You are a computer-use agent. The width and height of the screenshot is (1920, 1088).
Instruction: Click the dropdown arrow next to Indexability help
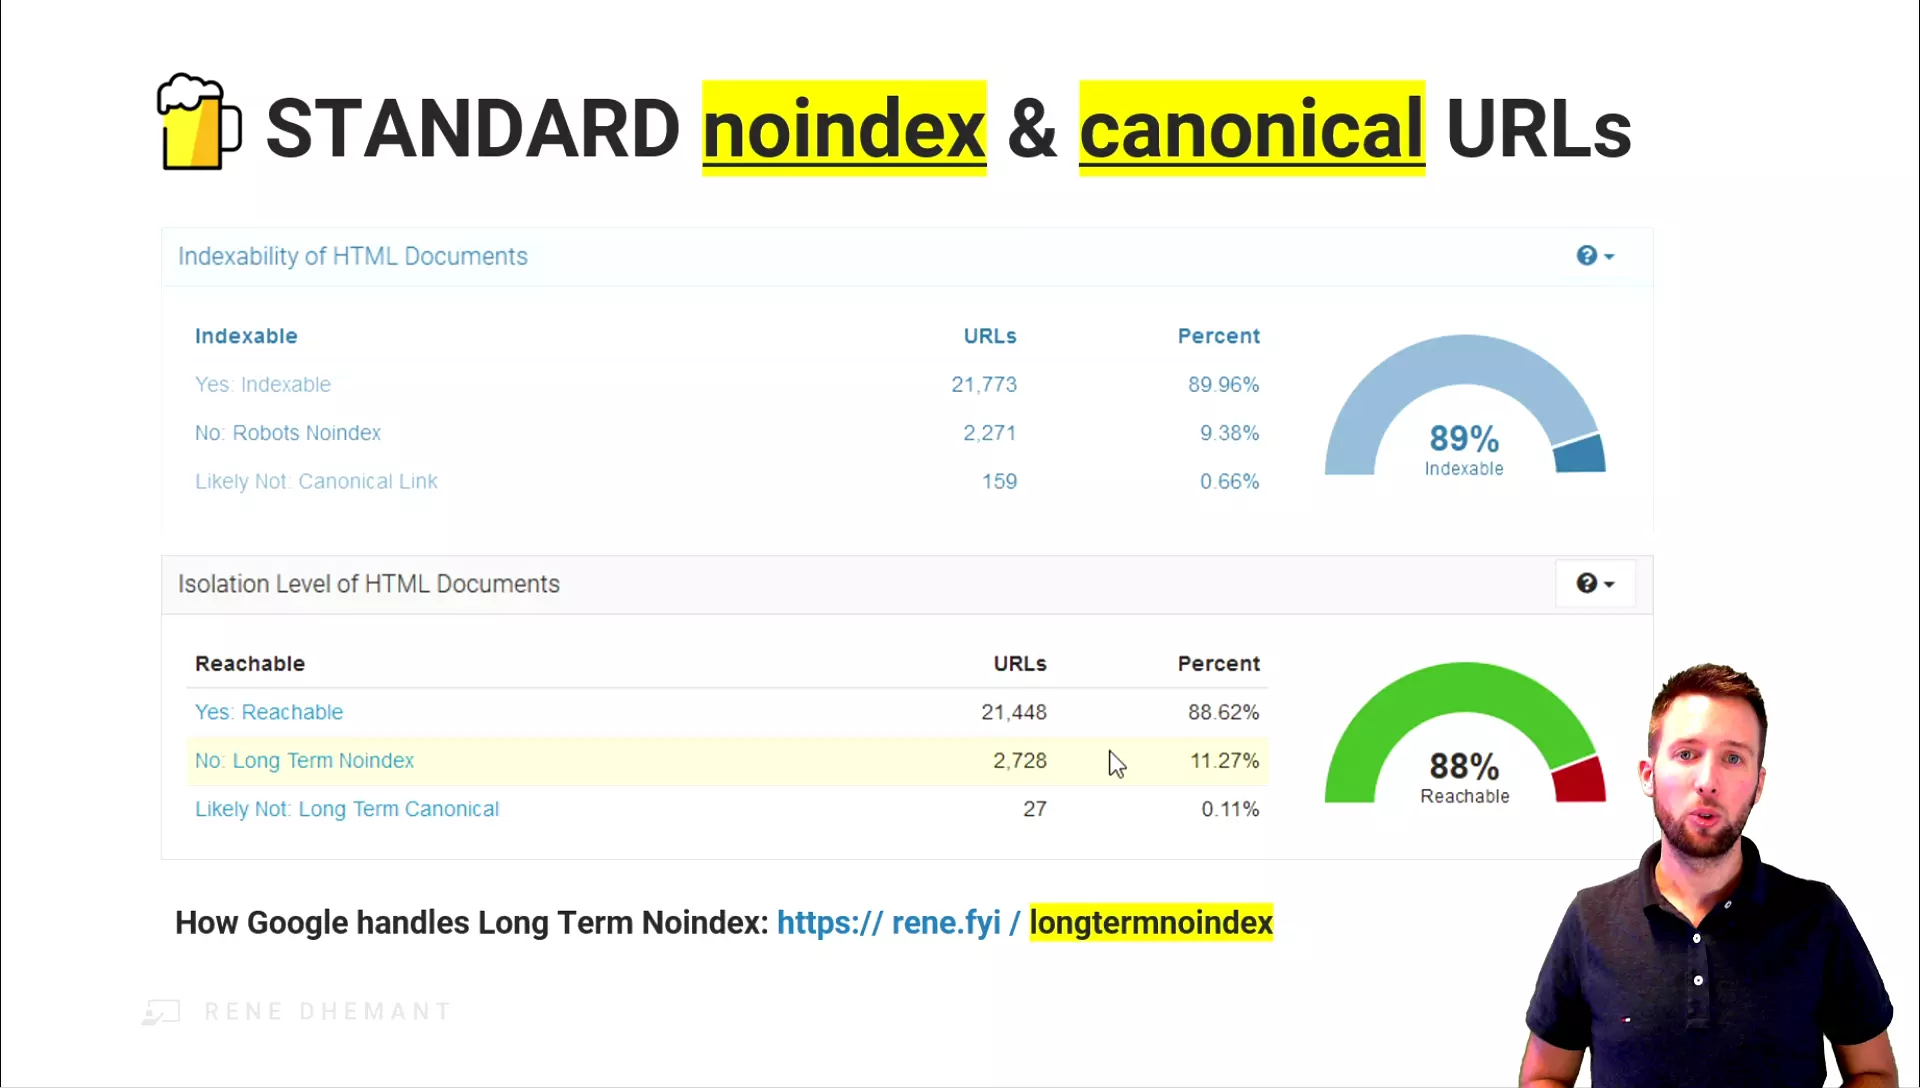pyautogui.click(x=1609, y=256)
